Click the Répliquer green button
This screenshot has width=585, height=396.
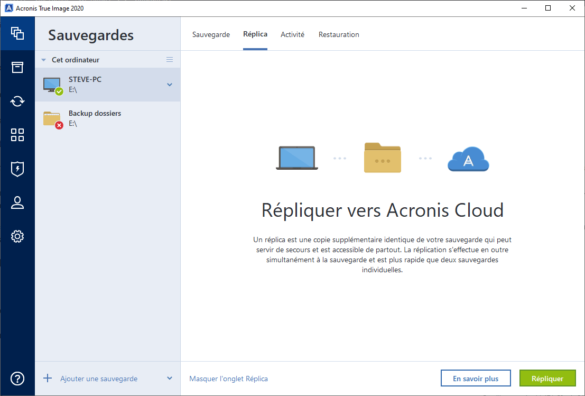click(547, 378)
